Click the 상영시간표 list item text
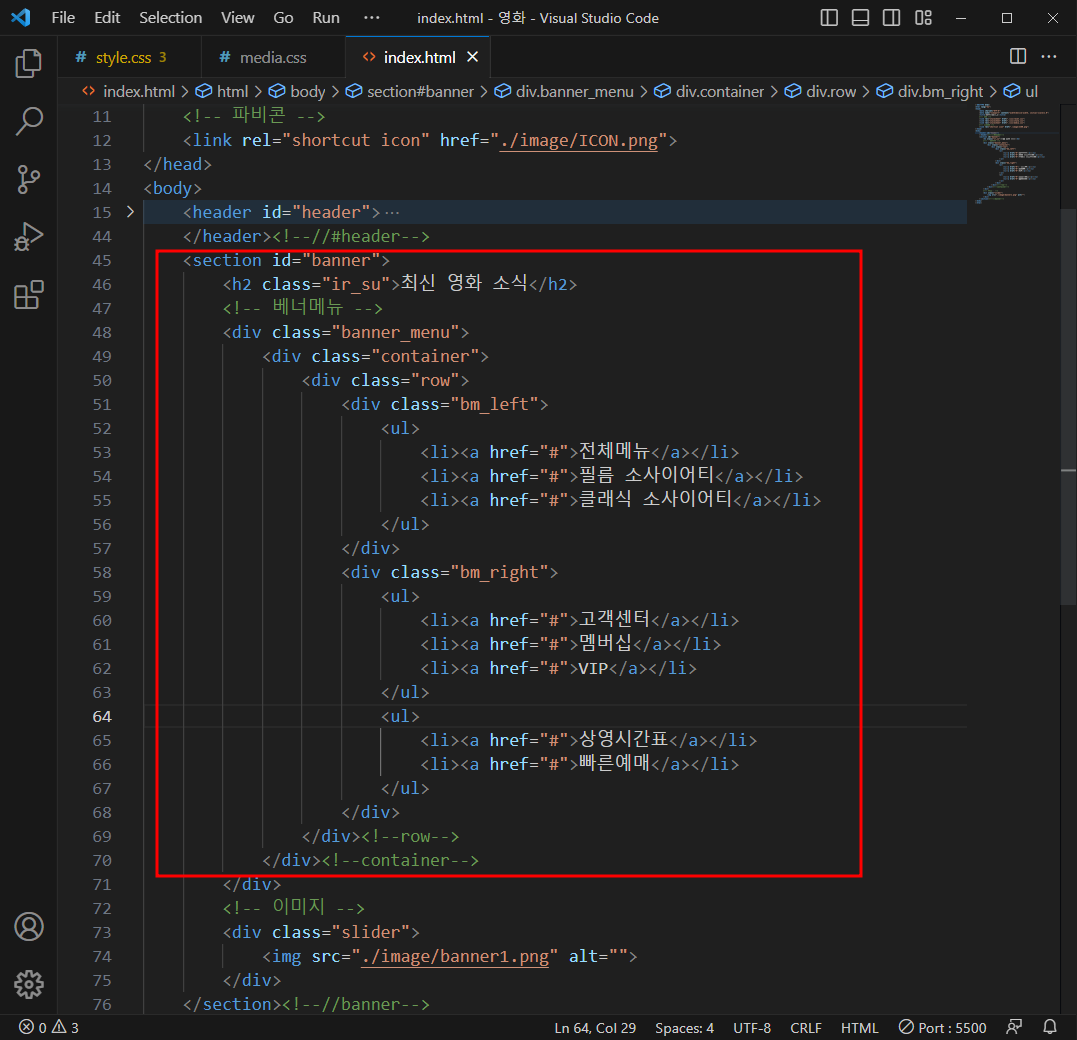 624,739
